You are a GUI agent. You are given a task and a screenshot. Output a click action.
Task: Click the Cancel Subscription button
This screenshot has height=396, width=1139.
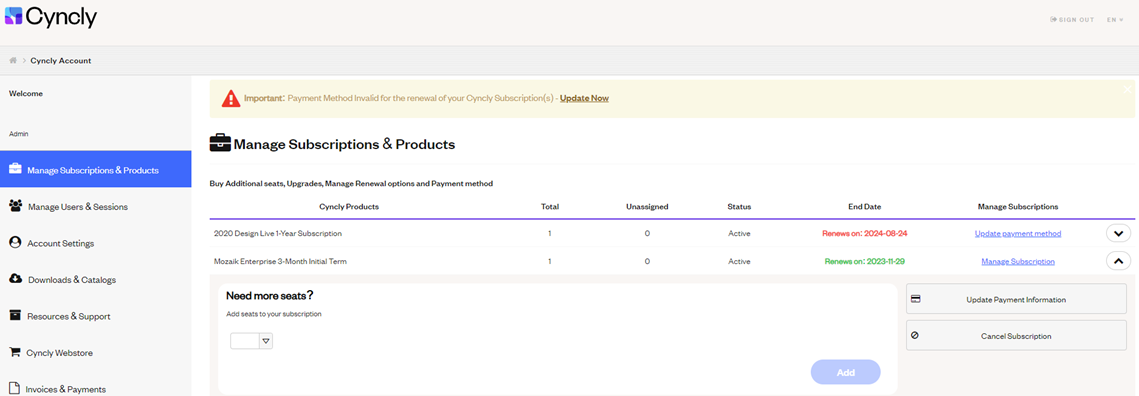(1016, 336)
